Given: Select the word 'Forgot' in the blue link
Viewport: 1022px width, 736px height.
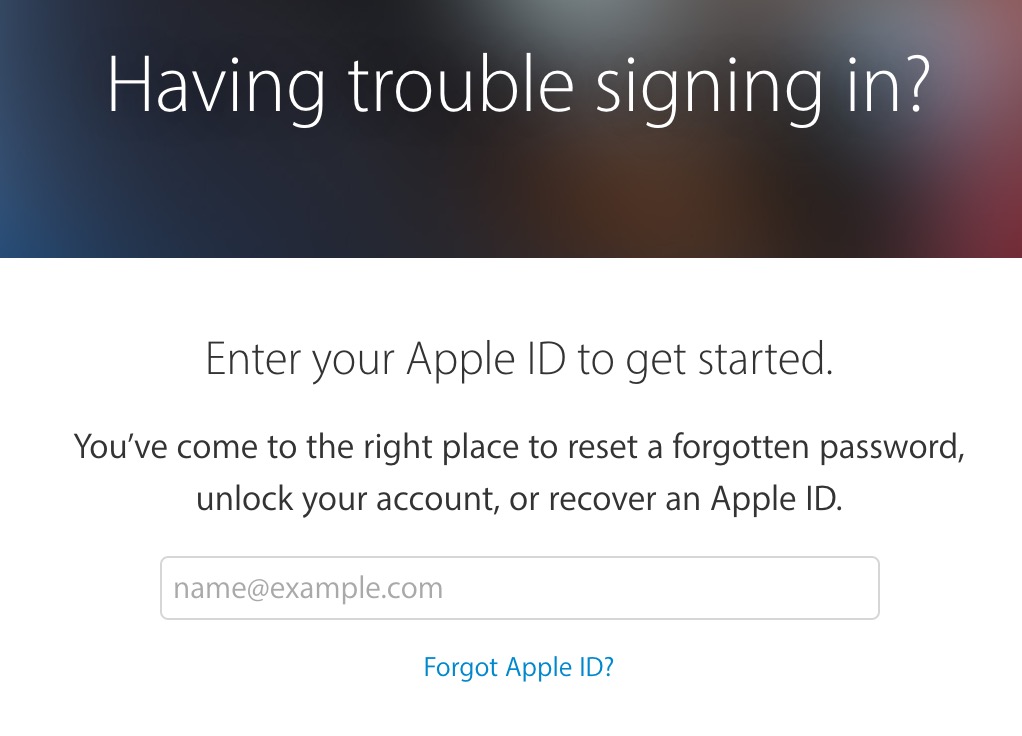Looking at the screenshot, I should (461, 668).
